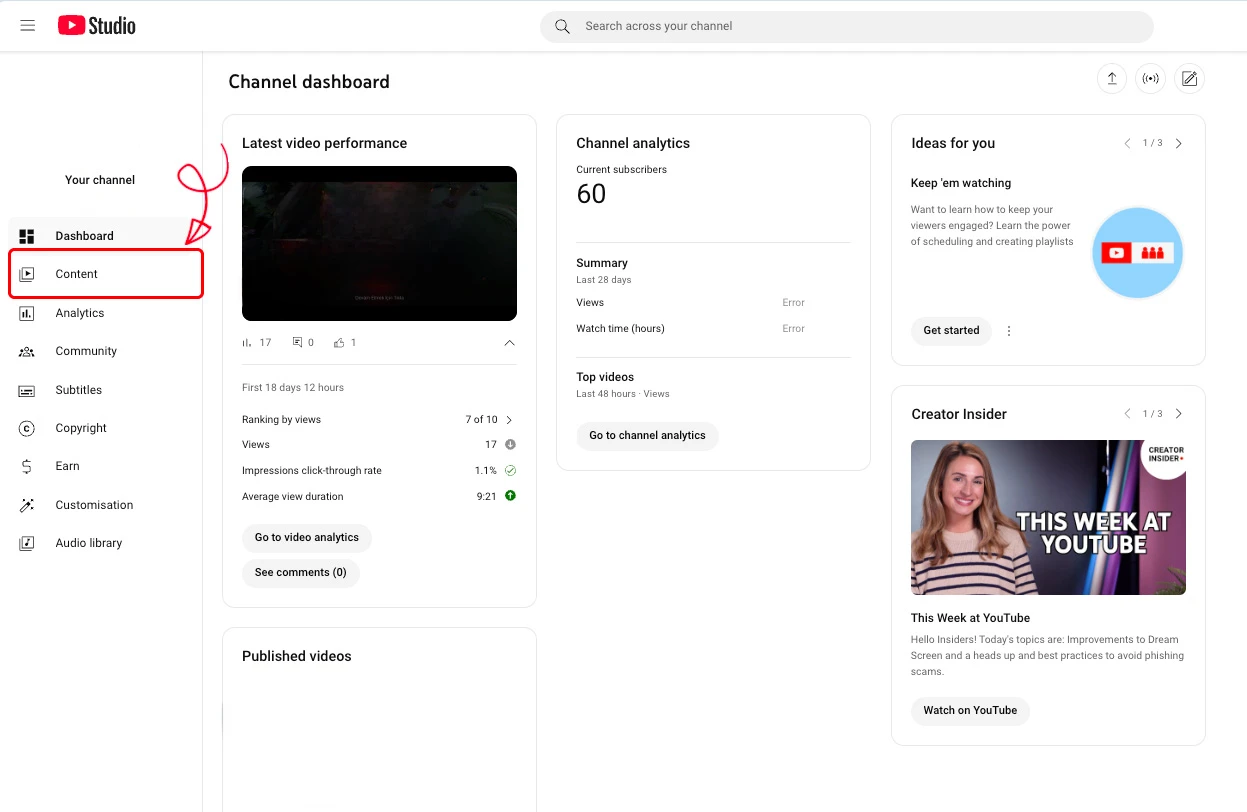The height and width of the screenshot is (812, 1247).
Task: Click the 'Watch time (hours)' label
Action: tap(620, 329)
